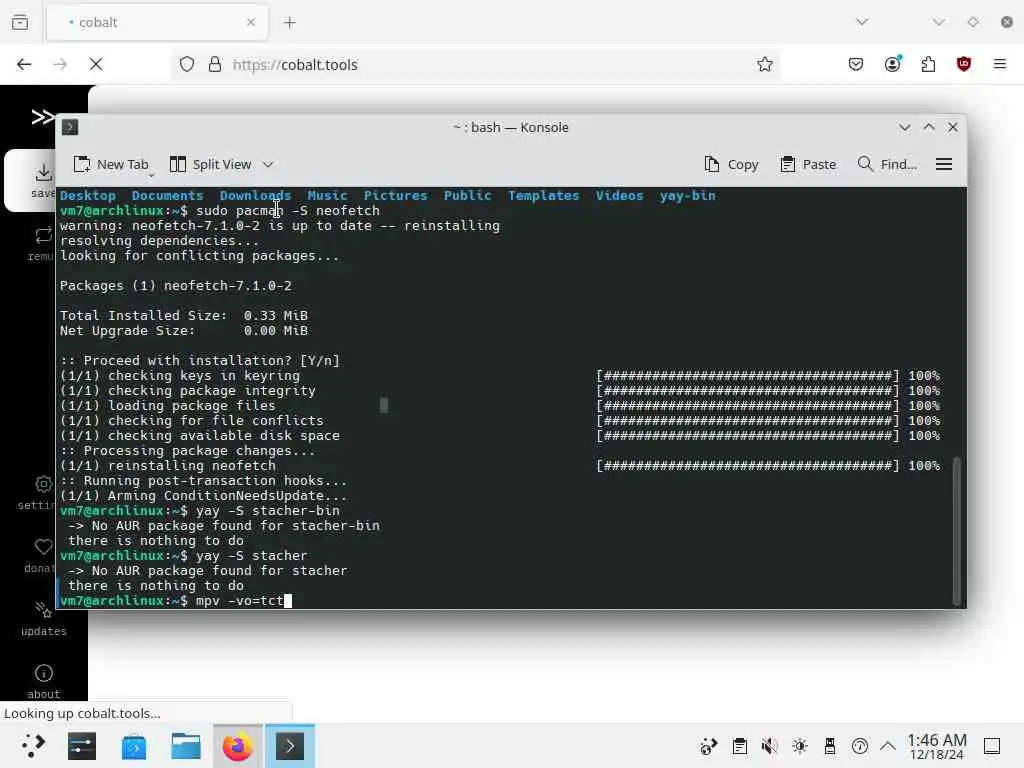Click the Templates directory name in the terminal
Screen dimensions: 1024x768
[x=543, y=195]
